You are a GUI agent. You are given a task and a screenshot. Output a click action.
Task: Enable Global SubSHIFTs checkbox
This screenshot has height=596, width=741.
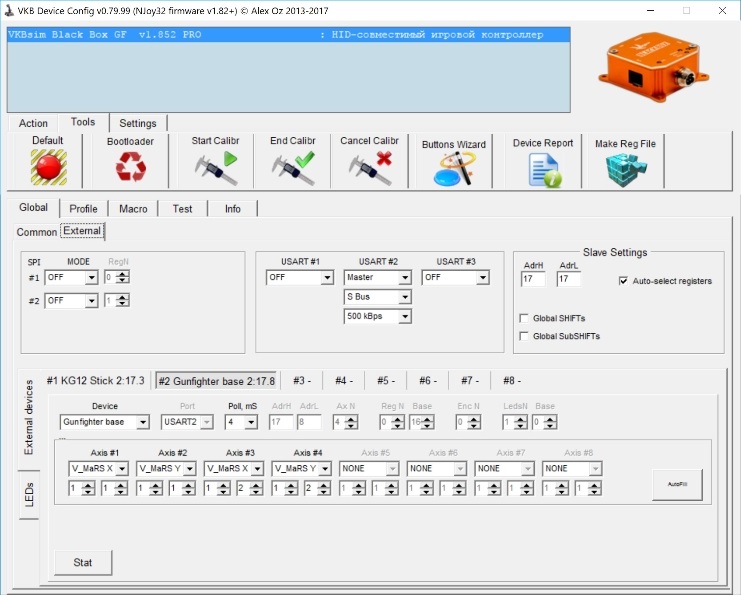pos(524,336)
